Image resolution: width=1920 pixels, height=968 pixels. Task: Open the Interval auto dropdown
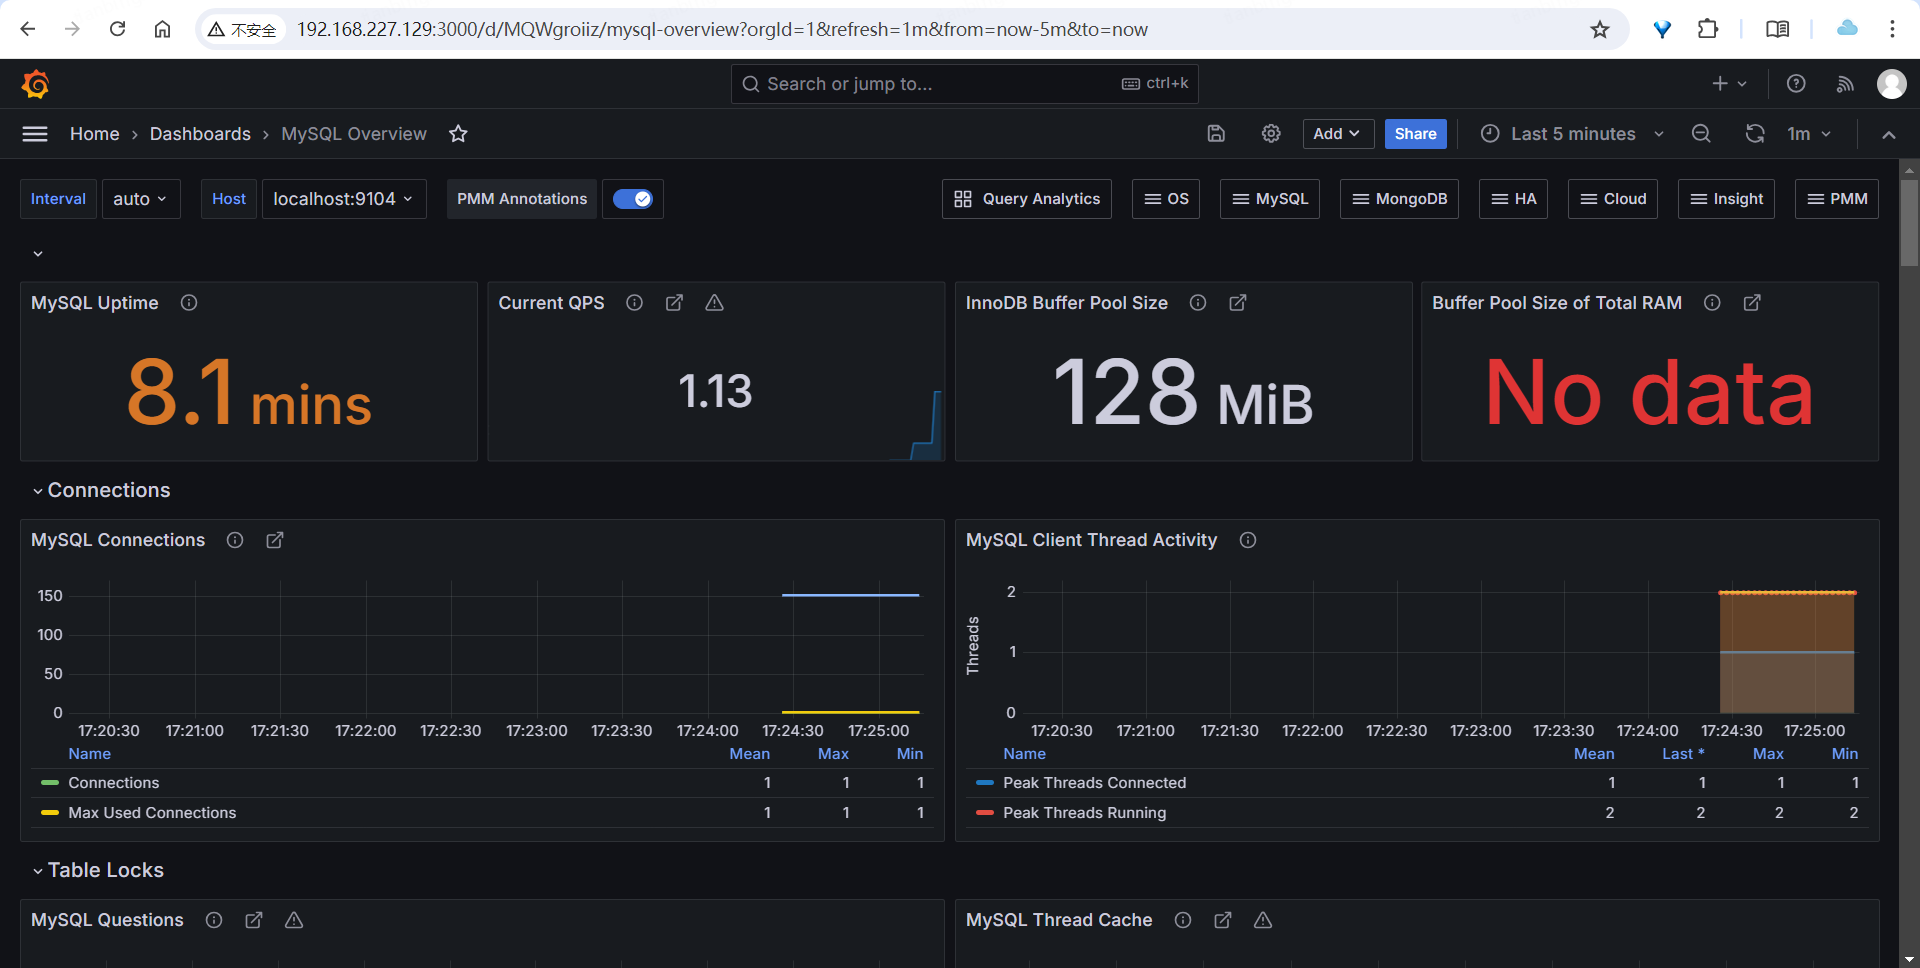140,199
